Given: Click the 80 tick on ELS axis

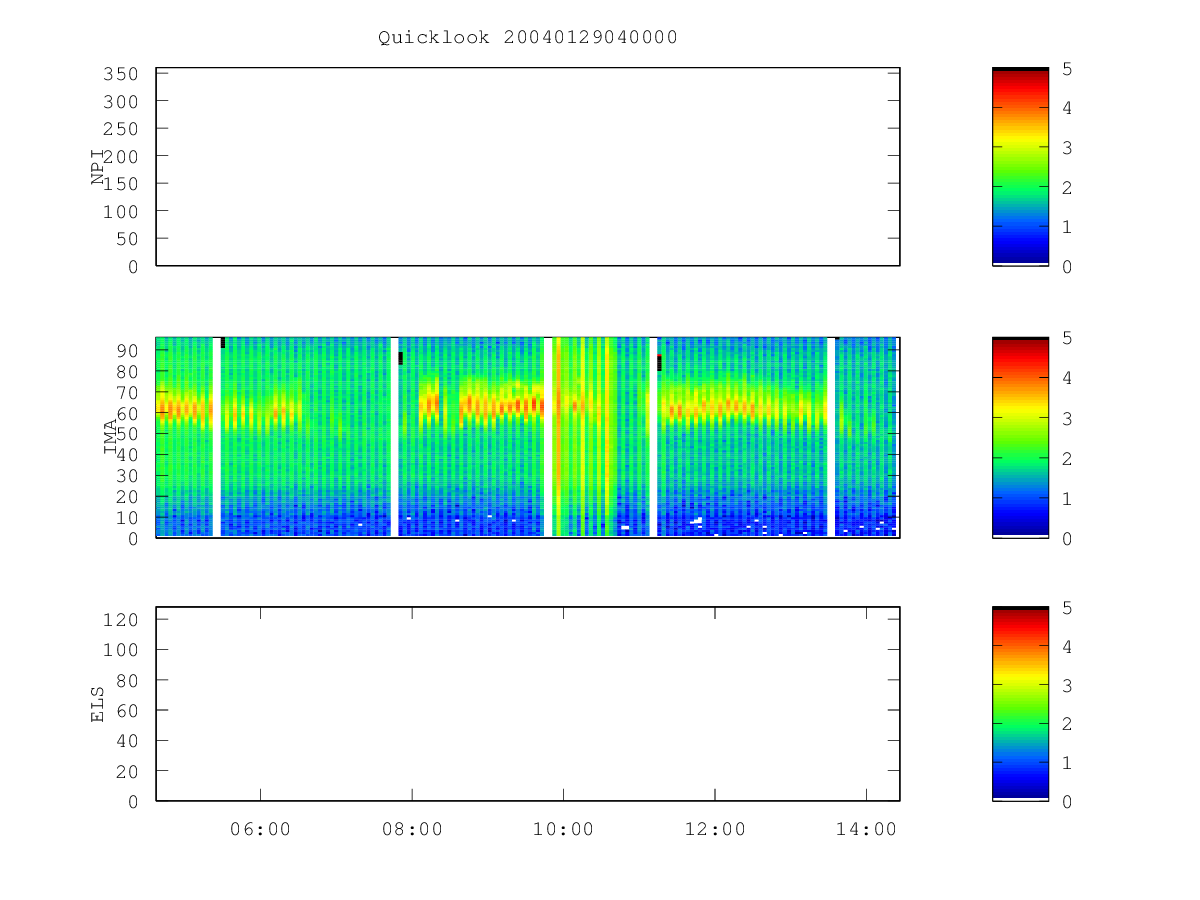Looking at the screenshot, I should 125,680.
